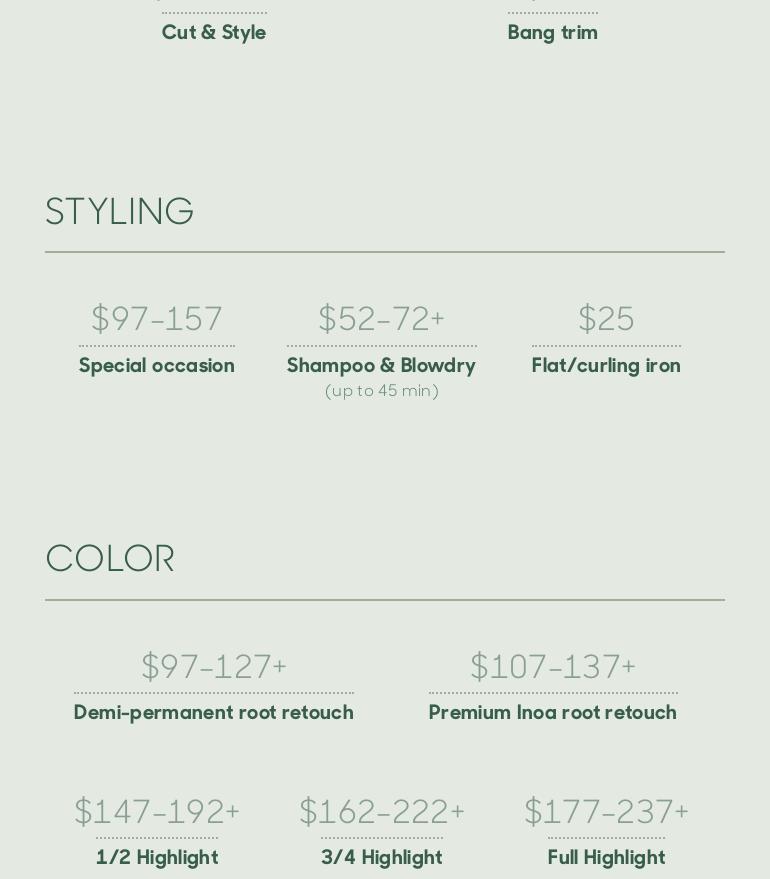This screenshot has height=879, width=770.
Task: Select the Full Highlight label
Action: tap(606, 857)
